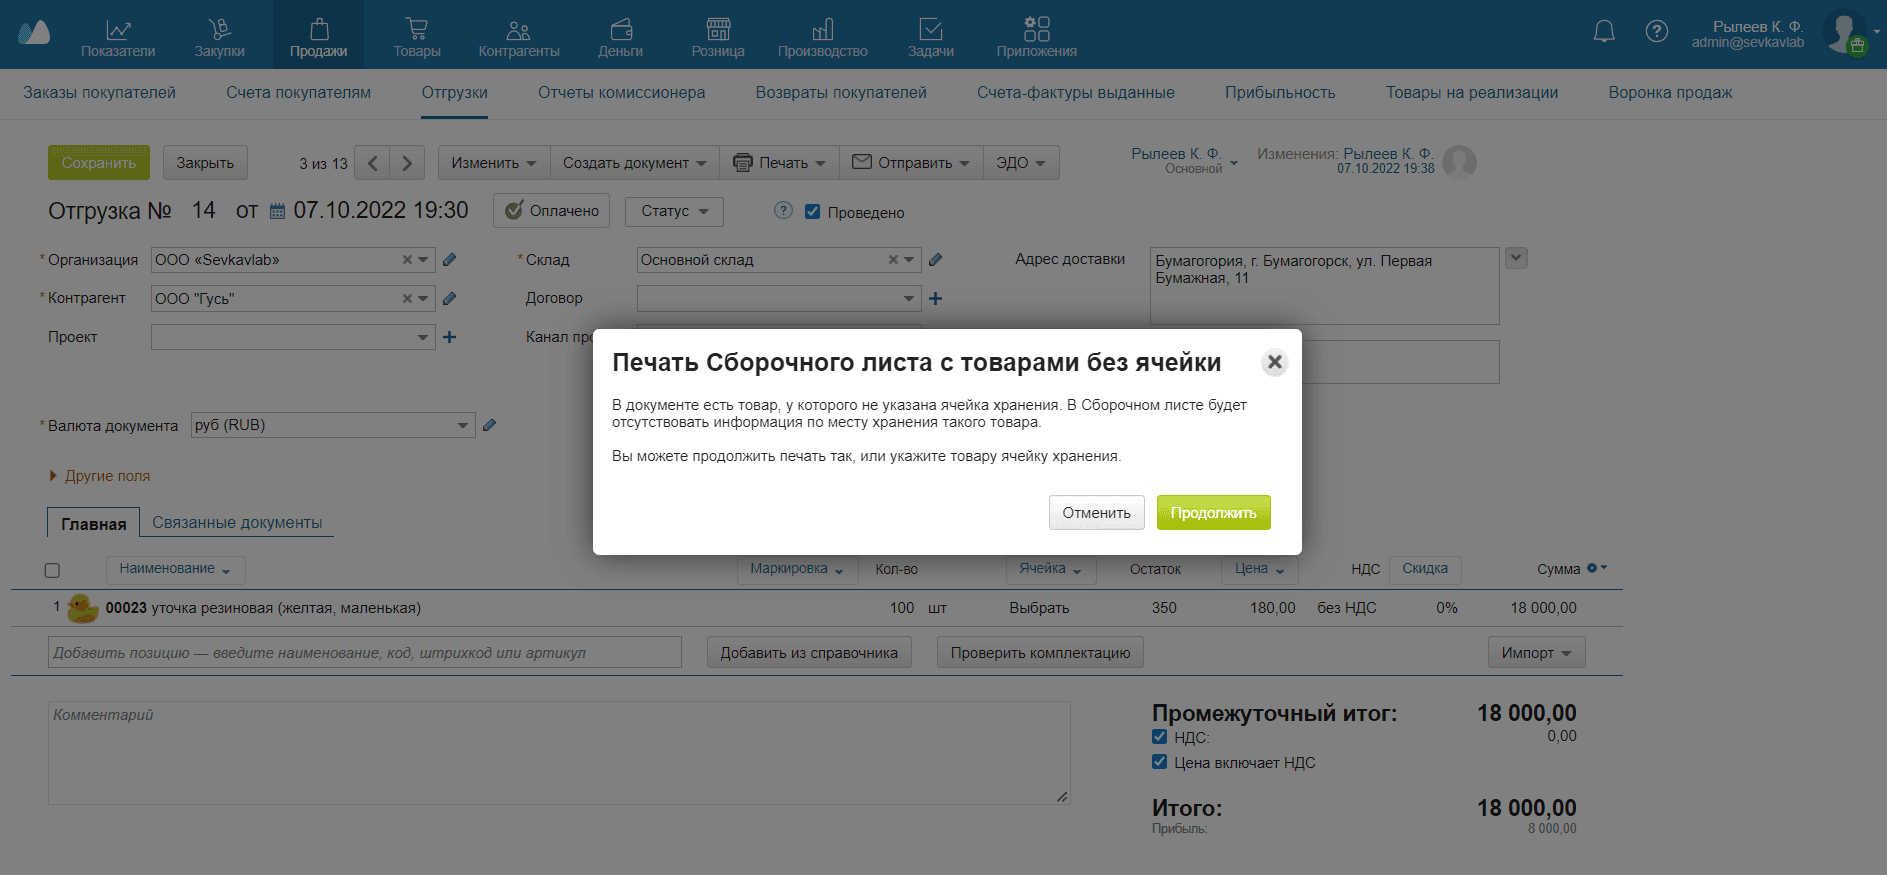This screenshot has height=875, width=1887.
Task: Open the Отправить dropdown
Action: click(911, 163)
